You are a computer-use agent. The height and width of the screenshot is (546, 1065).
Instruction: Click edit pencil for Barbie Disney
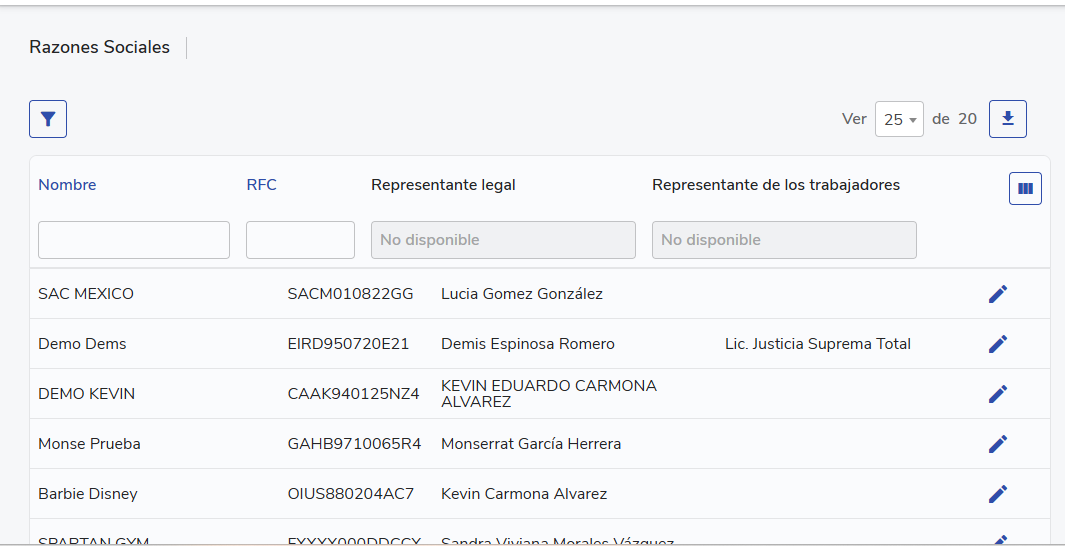[997, 494]
